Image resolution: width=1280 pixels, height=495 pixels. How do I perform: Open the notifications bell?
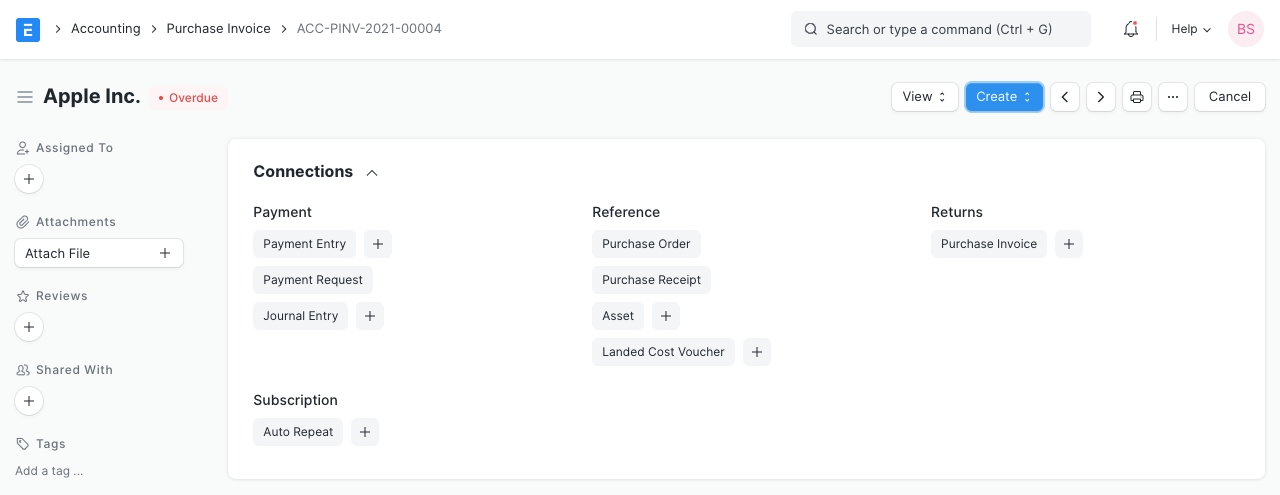coord(1131,29)
